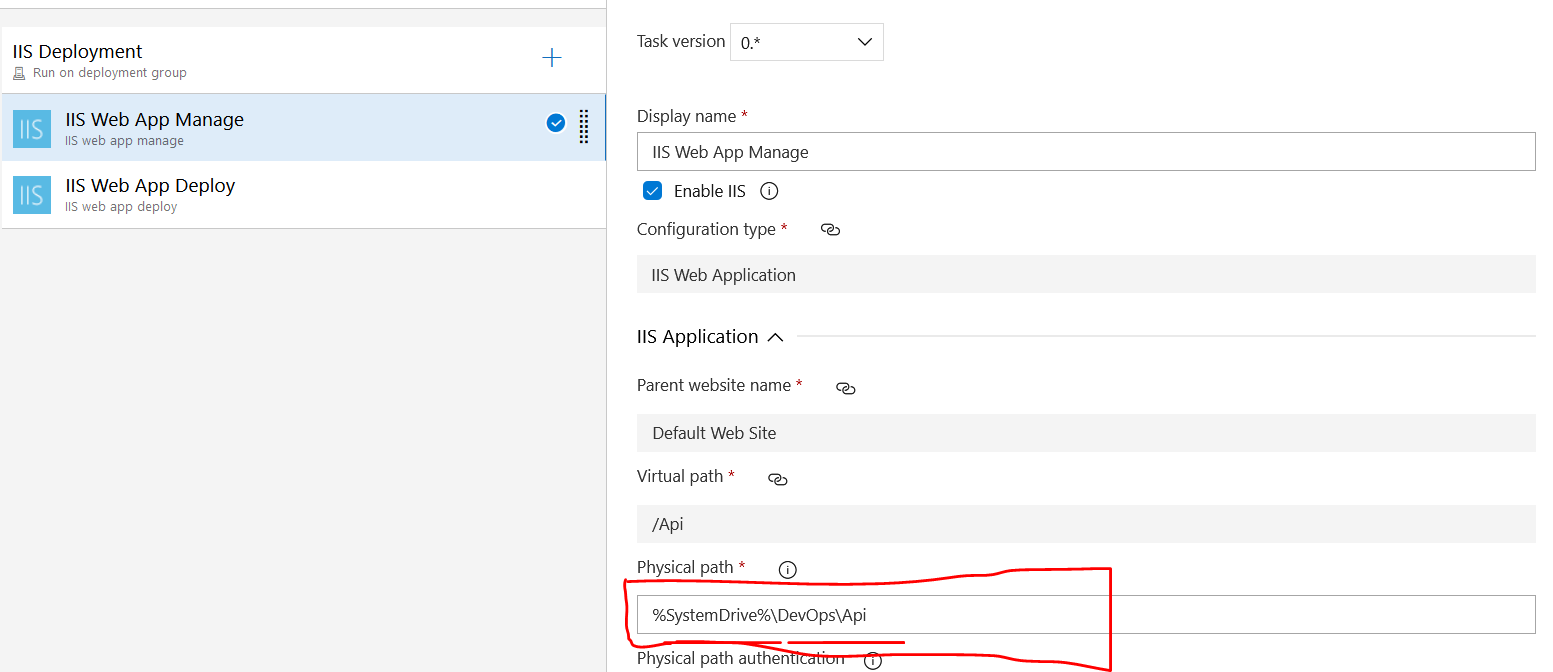The height and width of the screenshot is (672, 1553).
Task: Click the Enable IIS label text
Action: click(x=710, y=191)
